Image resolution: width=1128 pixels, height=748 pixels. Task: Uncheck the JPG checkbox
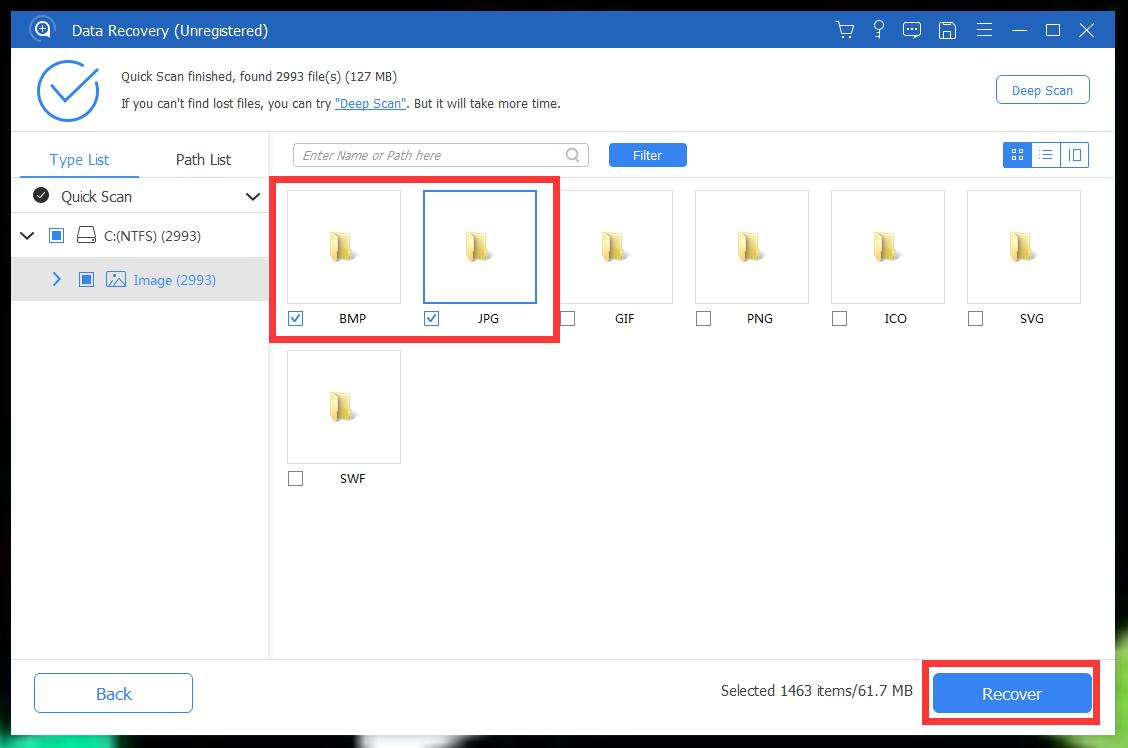pos(432,318)
